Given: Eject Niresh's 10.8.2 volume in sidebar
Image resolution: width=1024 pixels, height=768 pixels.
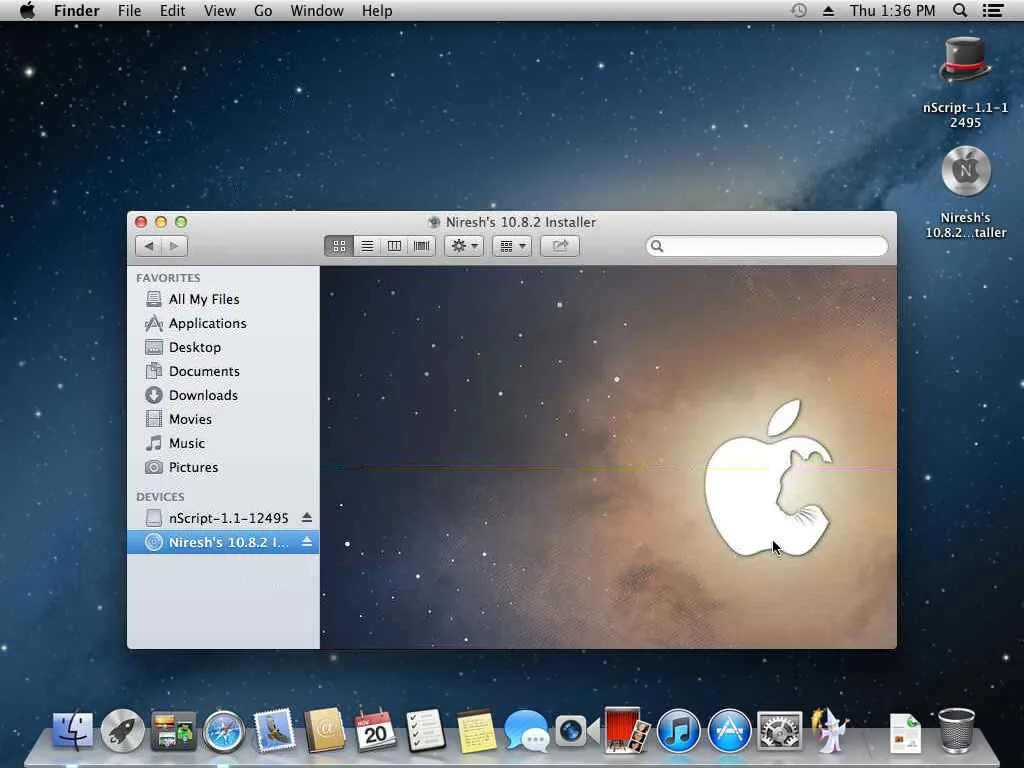Looking at the screenshot, I should click(x=307, y=542).
